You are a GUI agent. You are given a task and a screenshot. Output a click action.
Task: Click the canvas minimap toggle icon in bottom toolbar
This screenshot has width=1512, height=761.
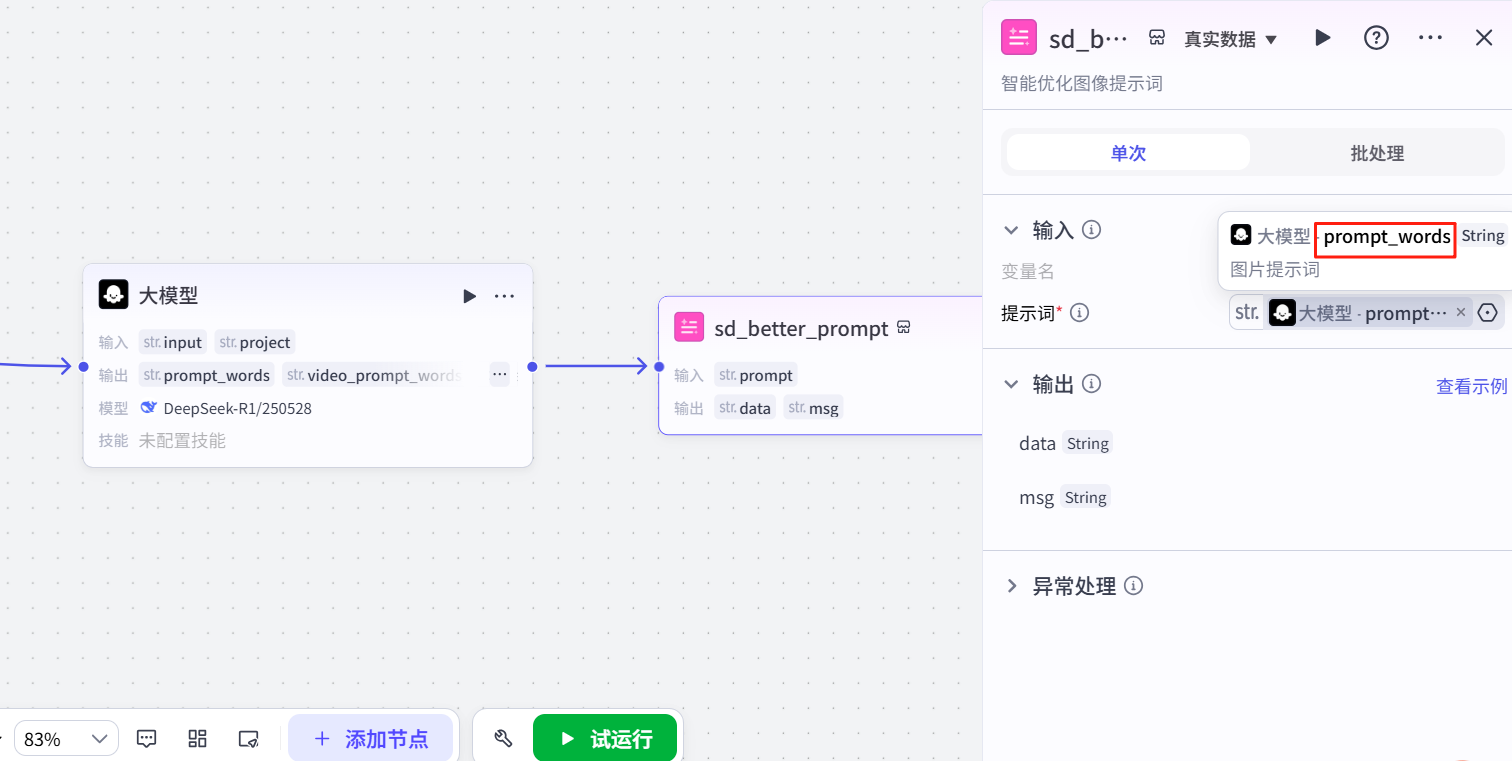click(x=249, y=739)
